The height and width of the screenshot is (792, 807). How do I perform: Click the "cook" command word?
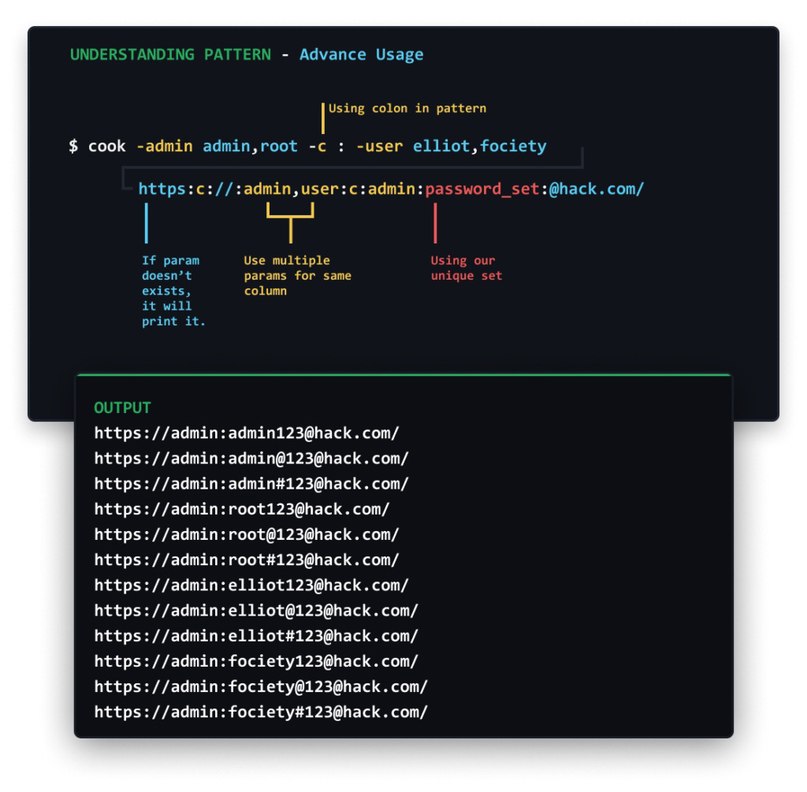point(107,146)
